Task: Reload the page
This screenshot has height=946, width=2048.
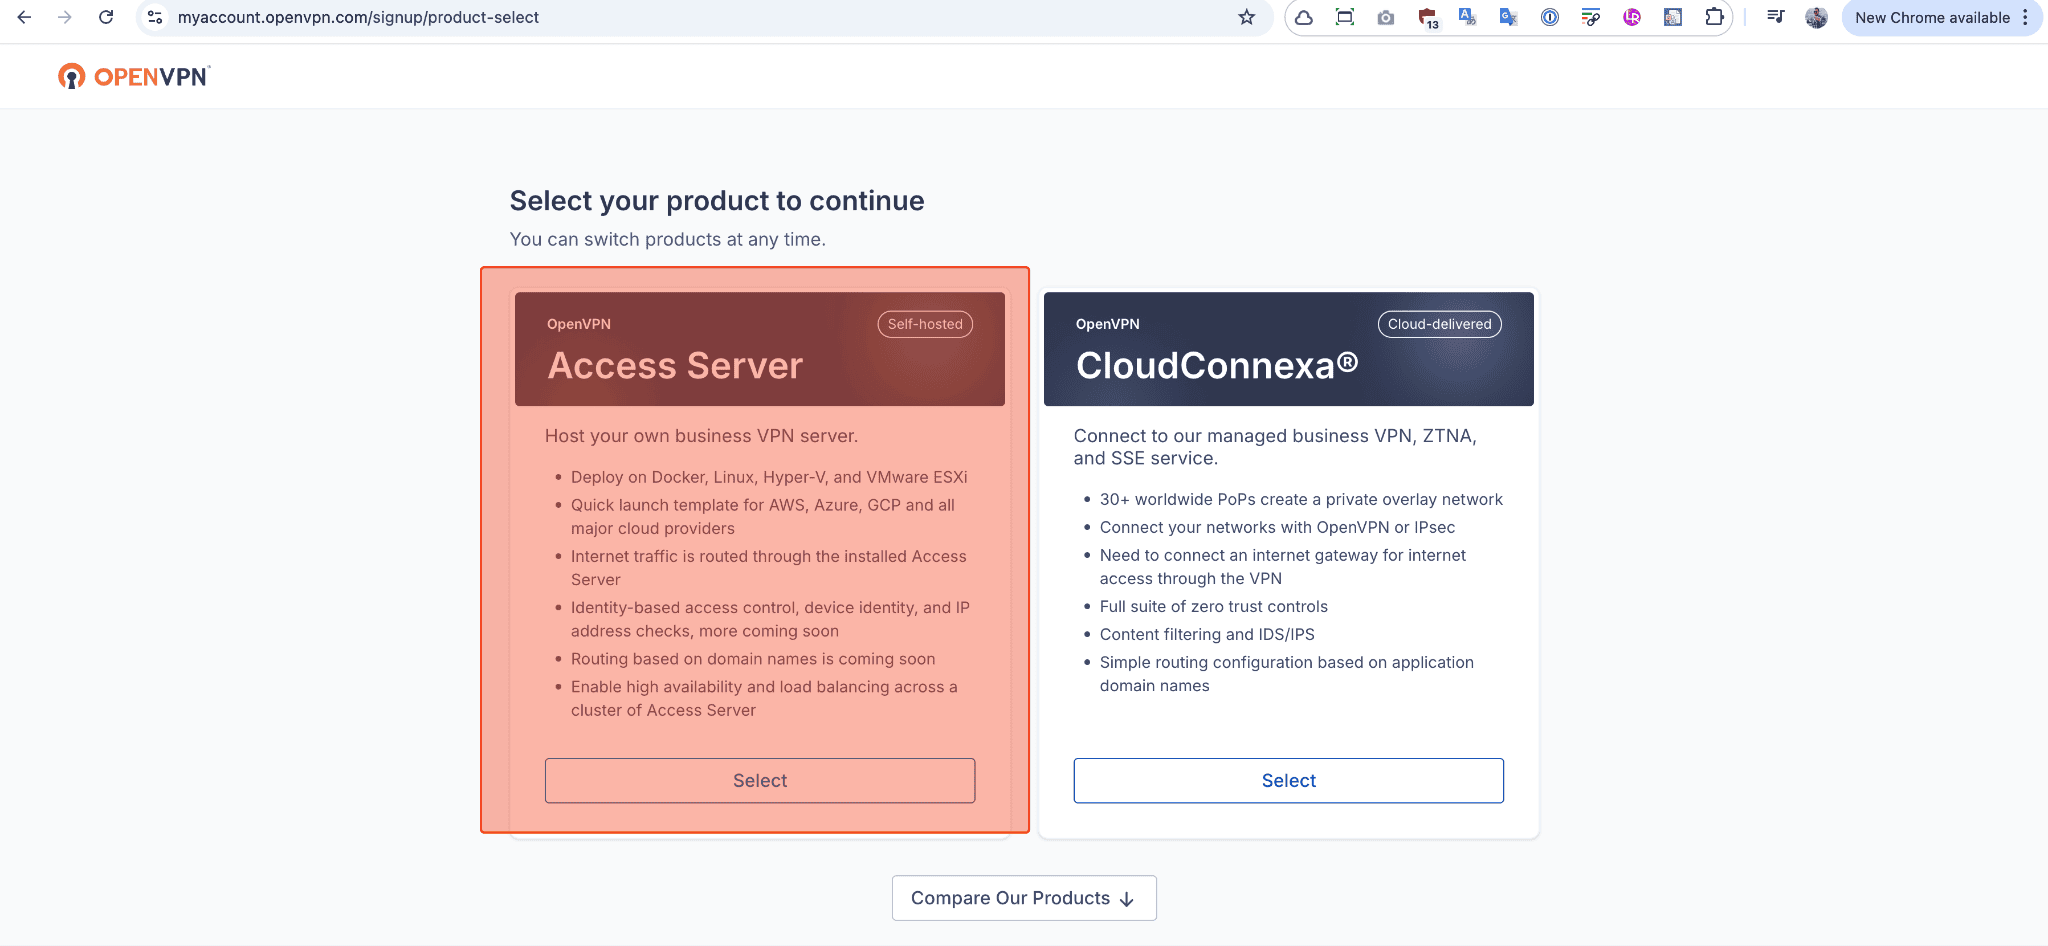Action: (x=106, y=17)
